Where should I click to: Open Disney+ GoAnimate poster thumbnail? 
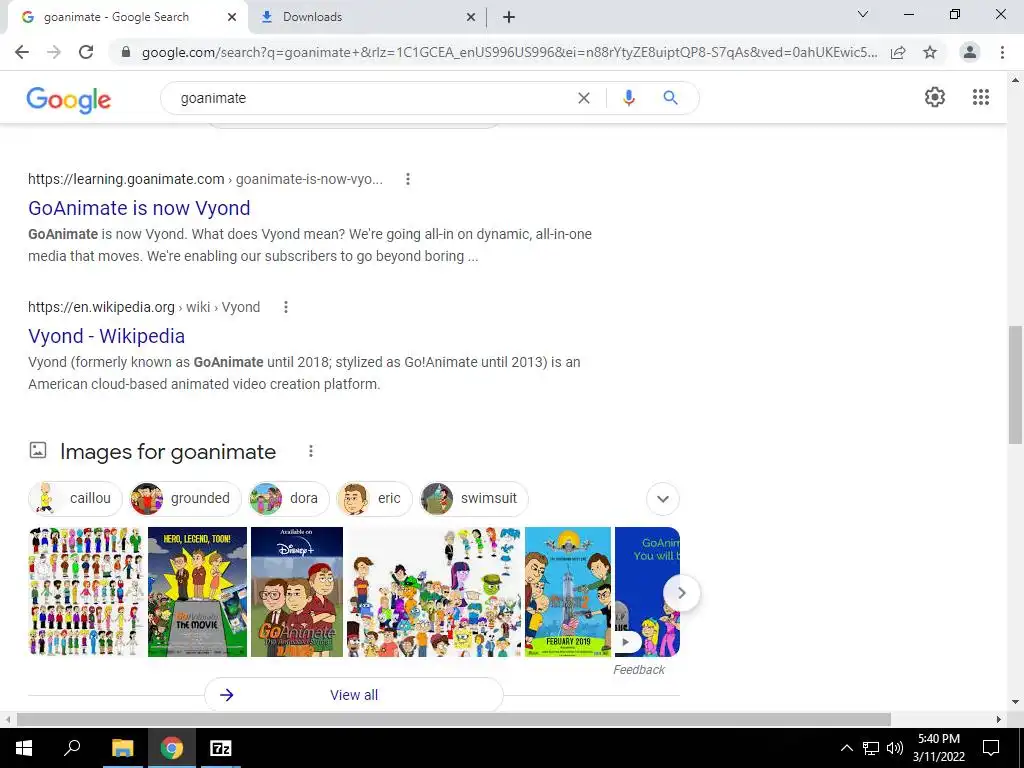click(x=296, y=592)
